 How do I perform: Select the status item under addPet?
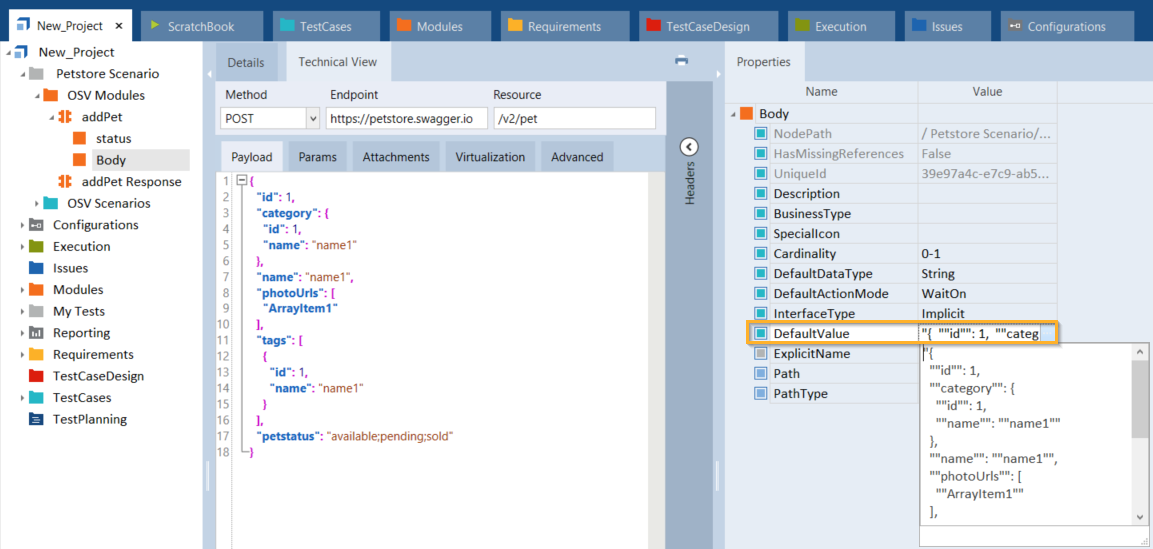[113, 139]
